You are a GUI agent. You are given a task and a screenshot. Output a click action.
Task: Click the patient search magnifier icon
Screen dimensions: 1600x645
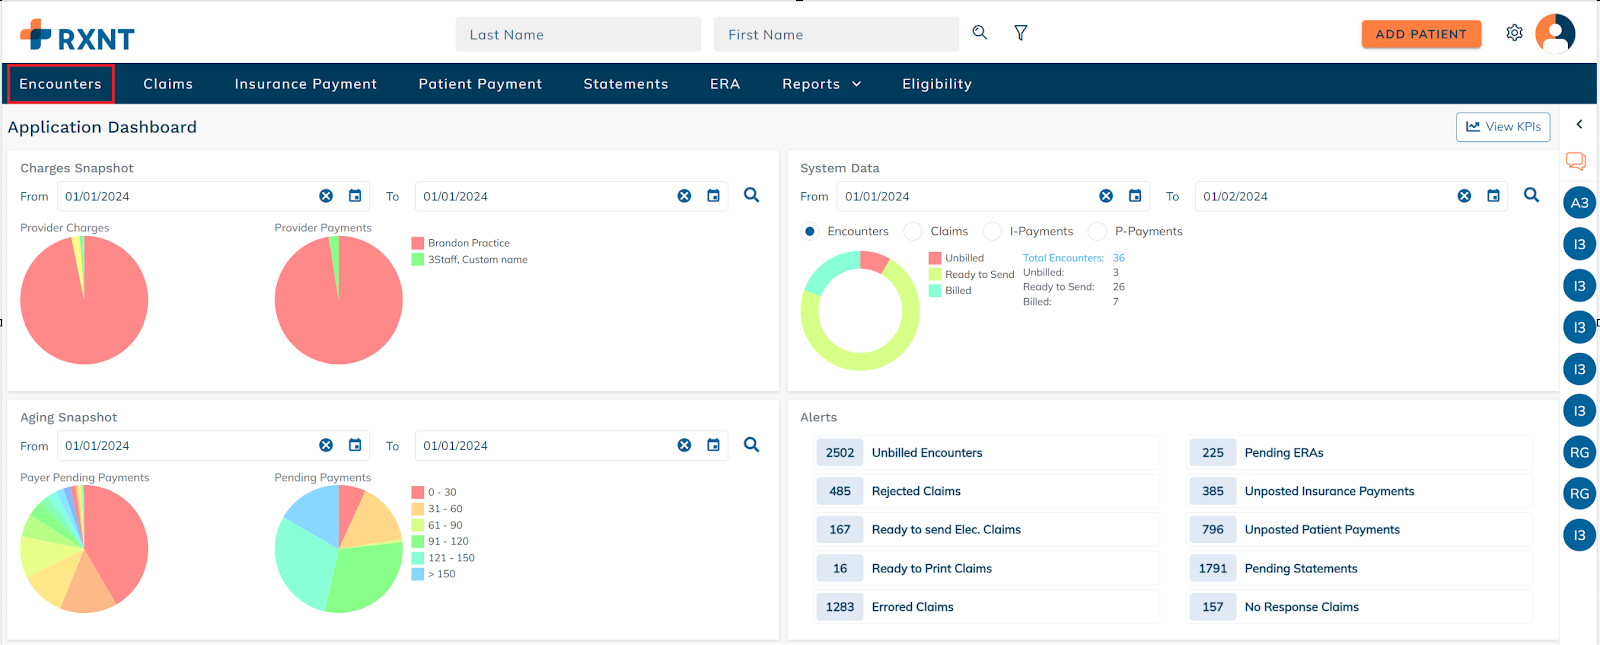coord(980,33)
